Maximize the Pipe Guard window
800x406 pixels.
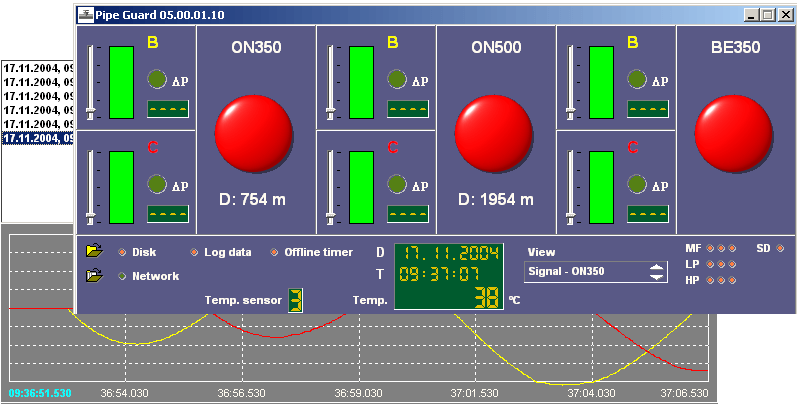[767, 15]
